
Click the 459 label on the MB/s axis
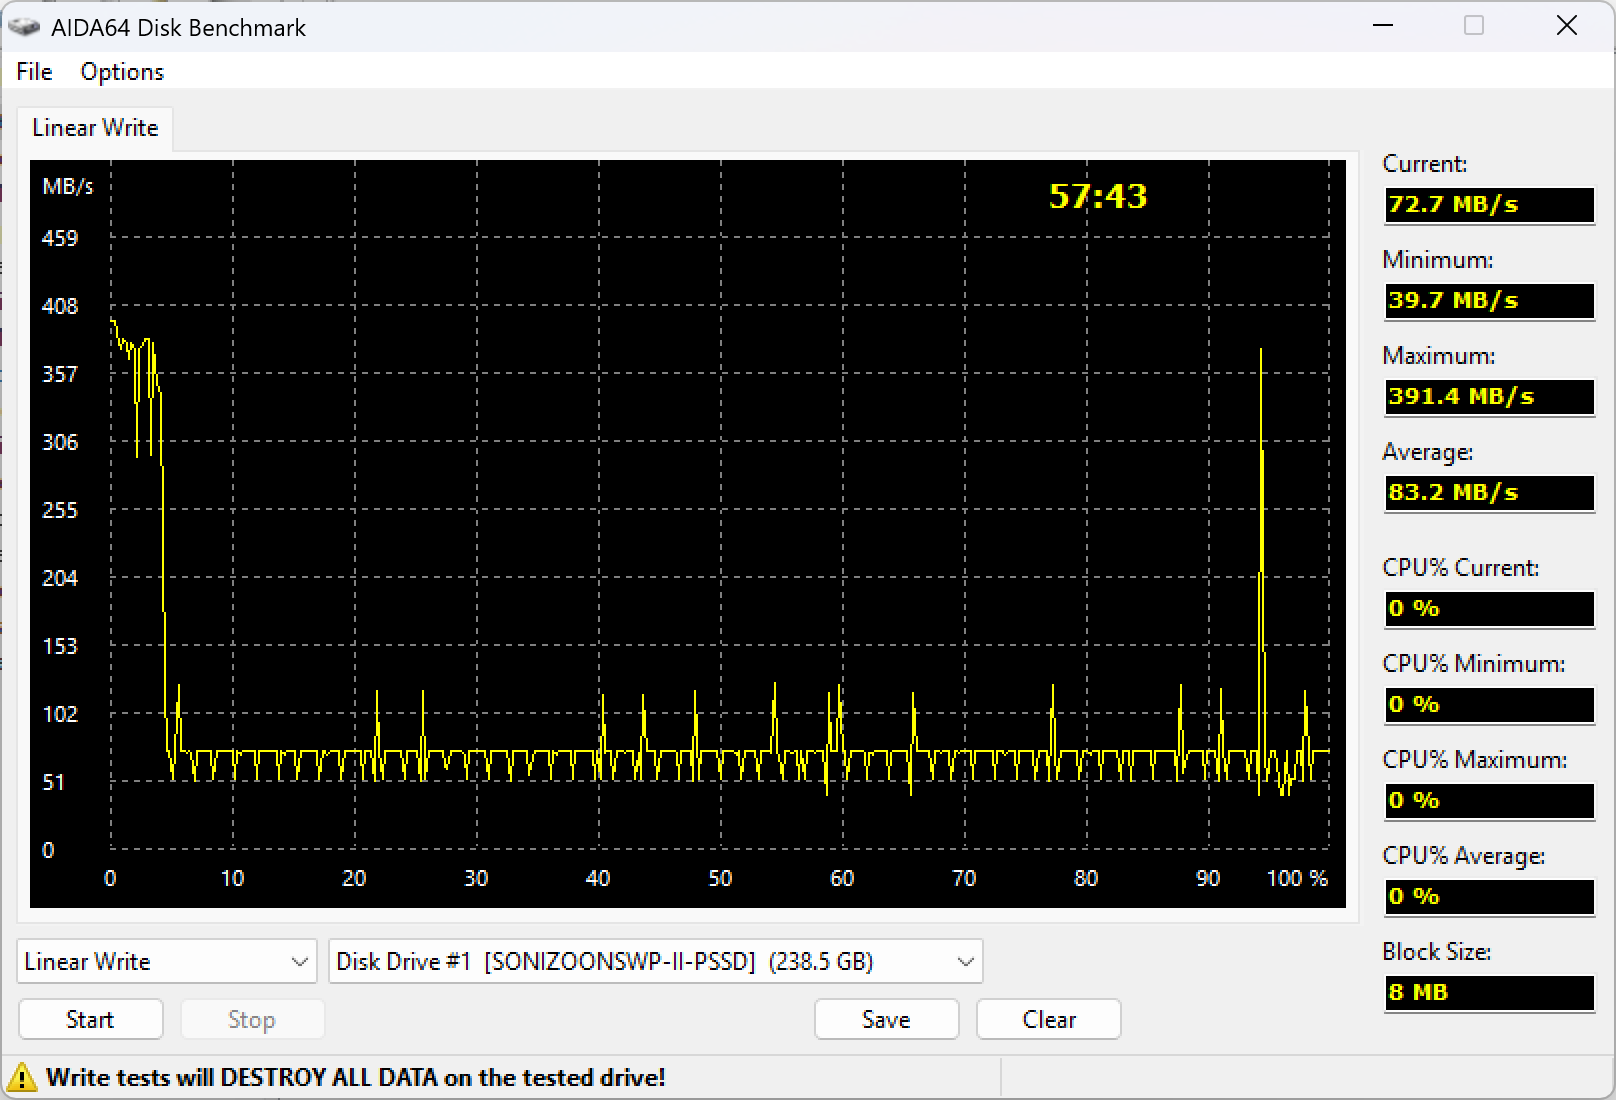click(x=60, y=238)
